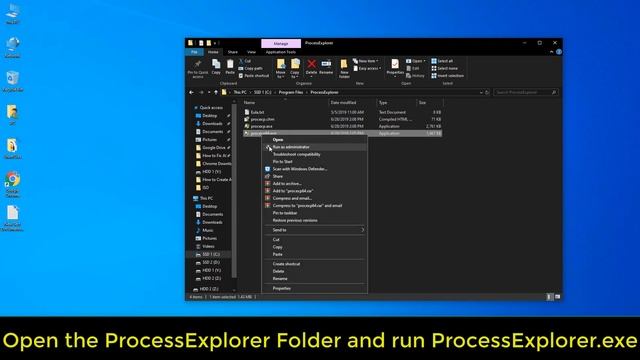
Task: Click History in the ribbon Open group
Action: point(415,76)
